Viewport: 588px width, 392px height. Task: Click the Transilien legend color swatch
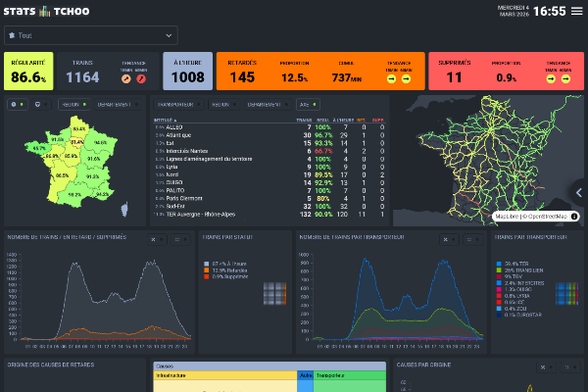coord(499,270)
